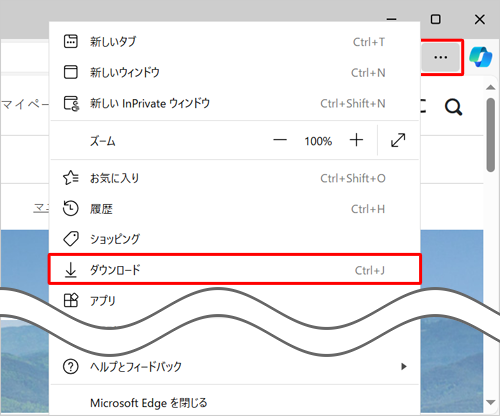This screenshot has width=500, height=416.
Task: Click the Ctrl+H shortcut text
Action: 368,209
